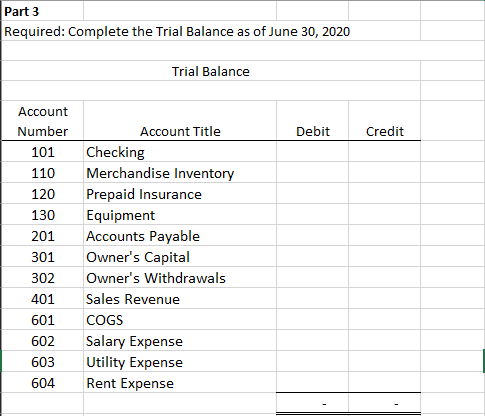Image resolution: width=485 pixels, height=416 pixels.
Task: Click the Credit column total cell
Action: pos(385,404)
